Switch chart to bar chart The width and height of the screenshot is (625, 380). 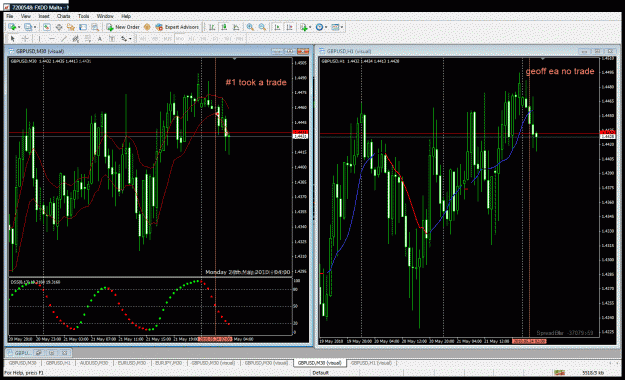212,27
